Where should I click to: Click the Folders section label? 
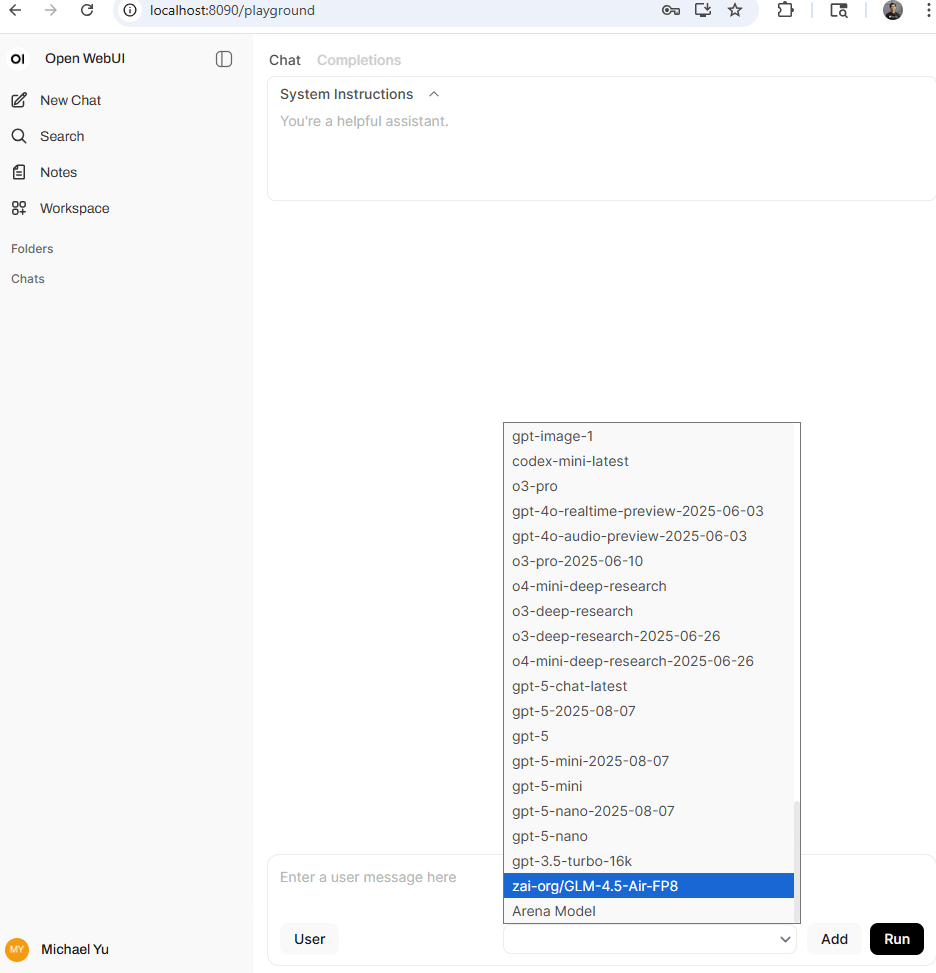pyautogui.click(x=32, y=249)
